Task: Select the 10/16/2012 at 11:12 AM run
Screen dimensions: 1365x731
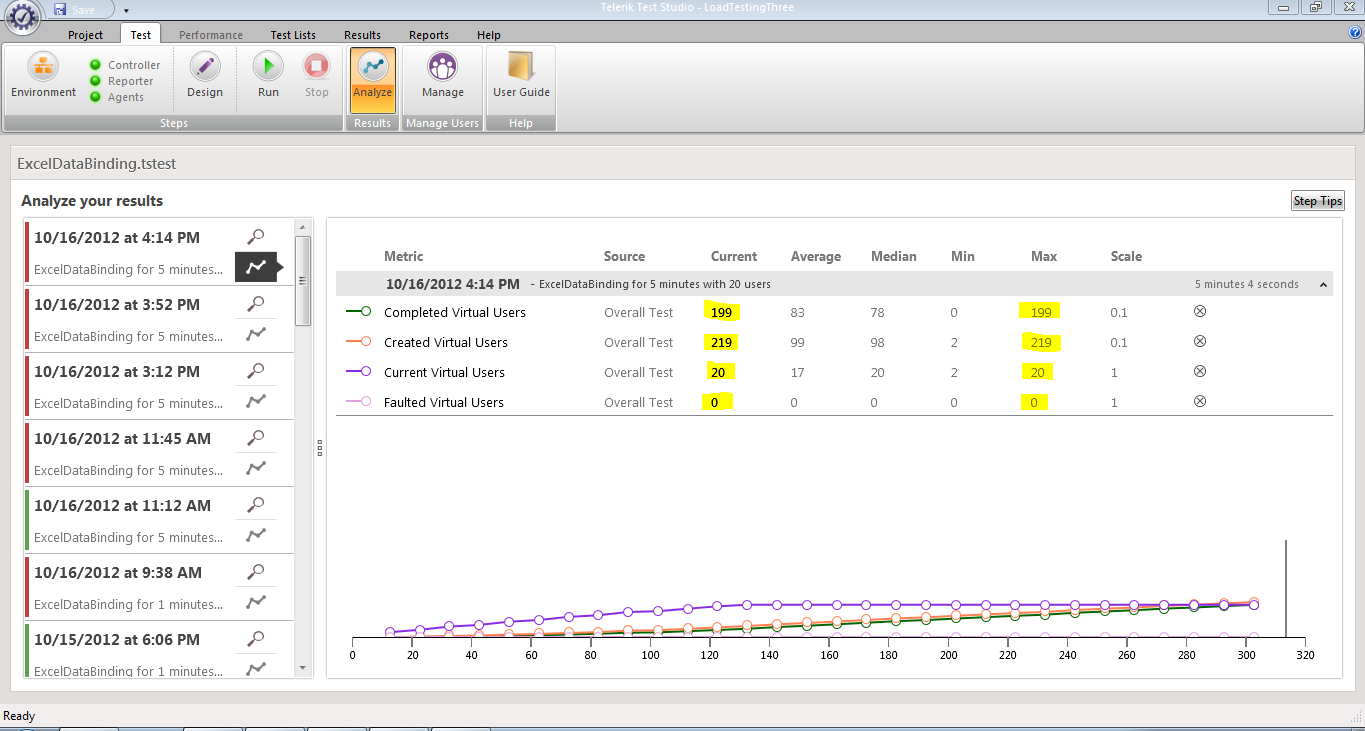Action: click(x=122, y=506)
